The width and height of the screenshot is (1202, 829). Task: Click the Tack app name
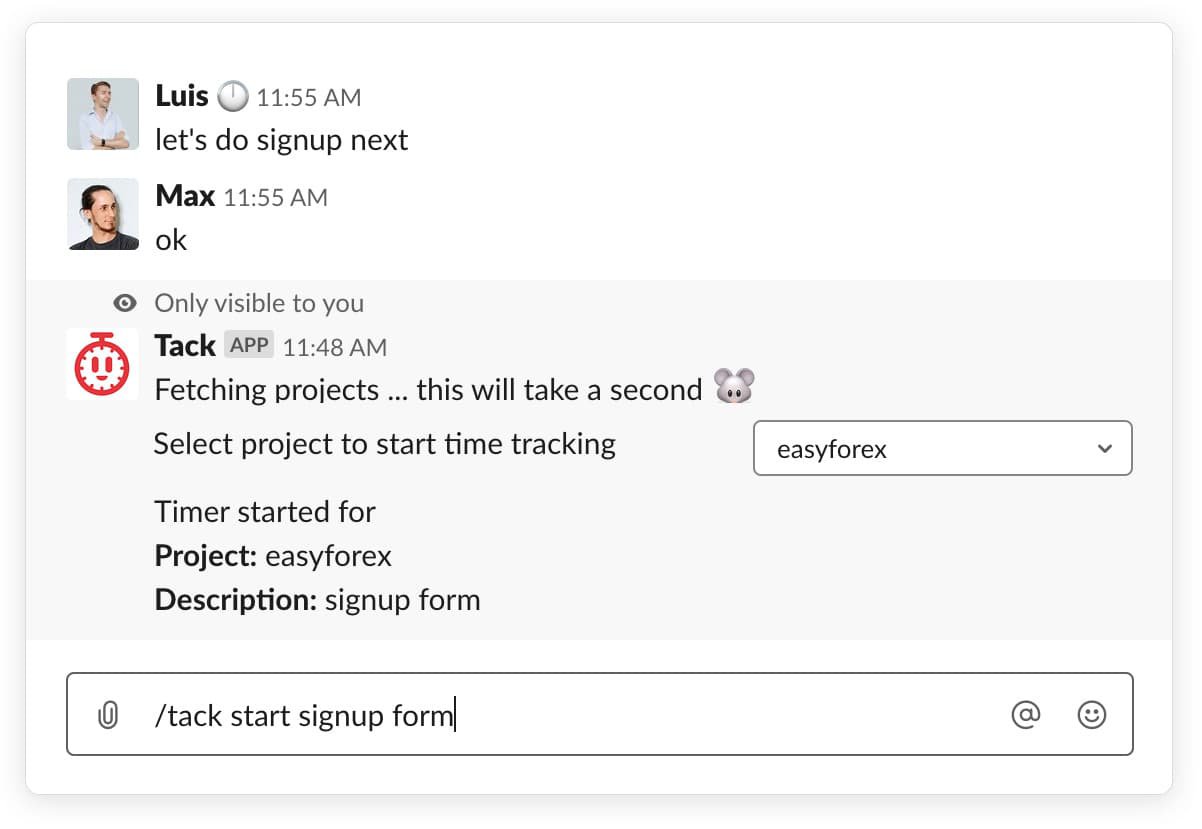pos(185,345)
